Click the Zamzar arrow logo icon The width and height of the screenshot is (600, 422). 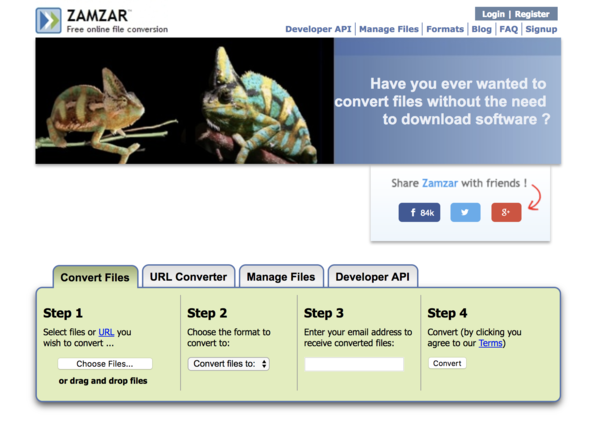click(48, 21)
